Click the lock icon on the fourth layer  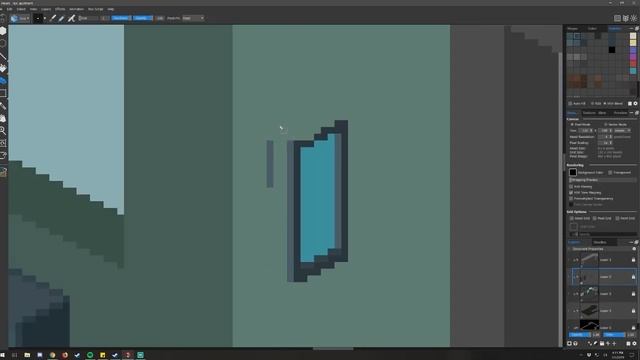(x=633, y=311)
